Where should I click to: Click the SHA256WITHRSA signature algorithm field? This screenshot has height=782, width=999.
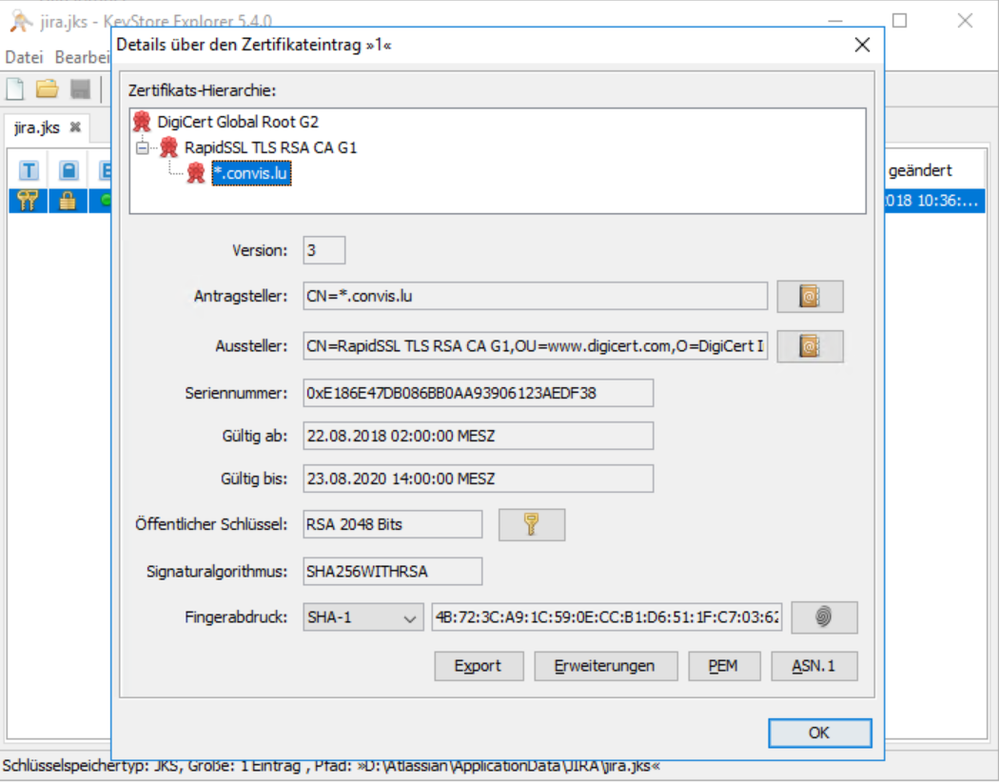pos(392,571)
